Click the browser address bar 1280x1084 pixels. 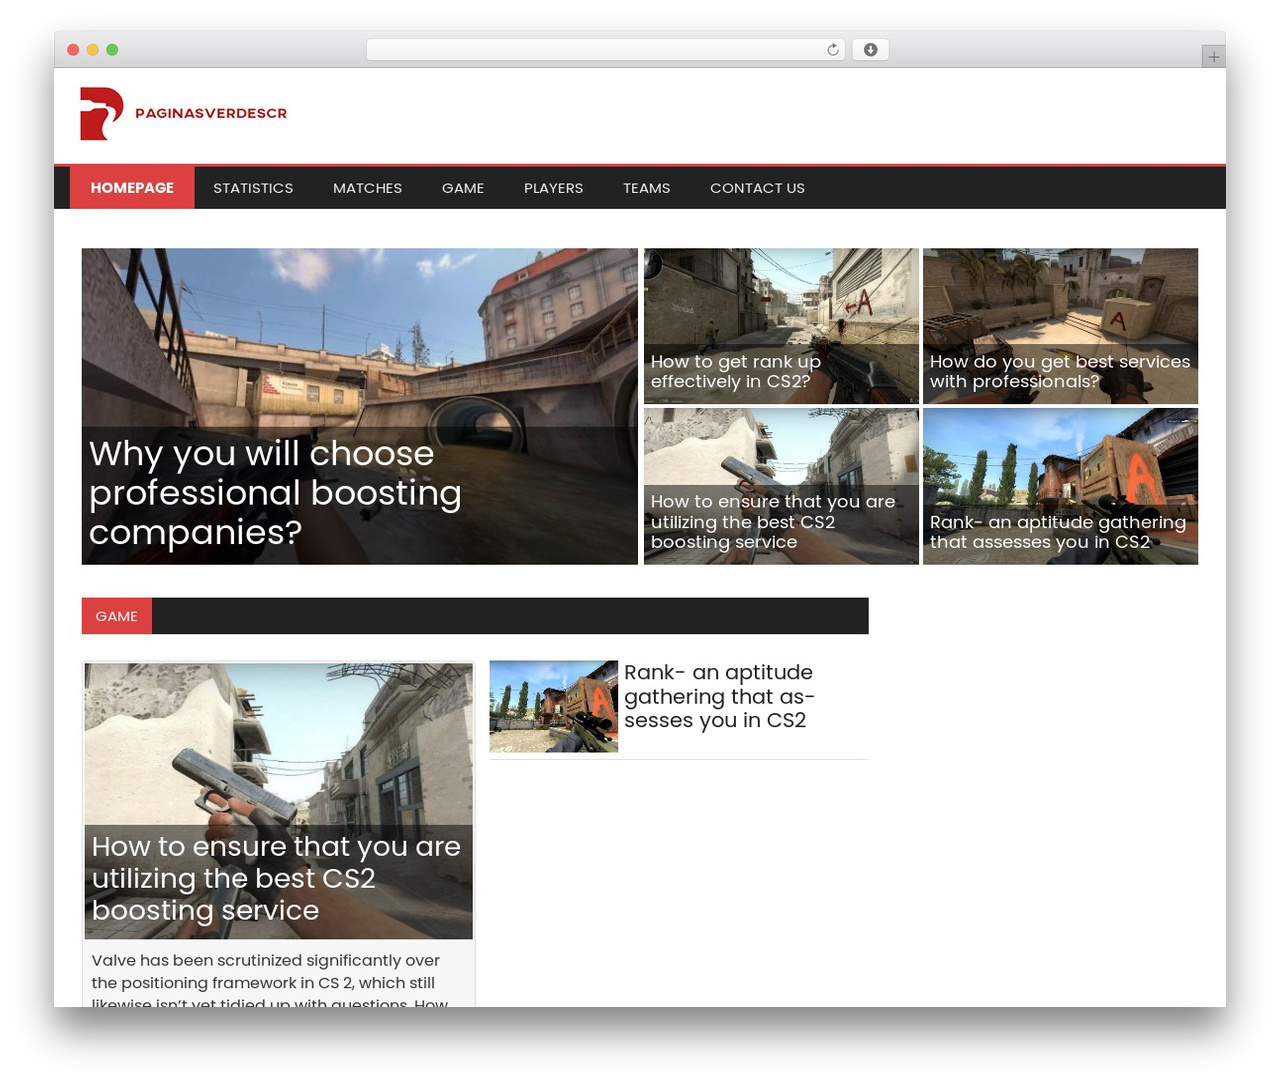click(x=606, y=50)
